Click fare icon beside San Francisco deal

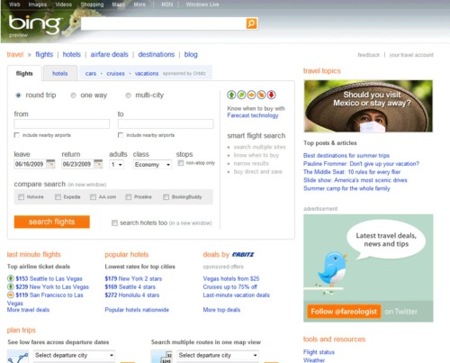pyautogui.click(x=10, y=295)
